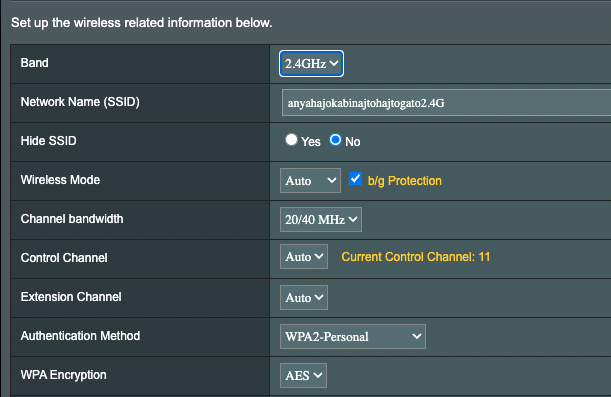Click the Band row label
This screenshot has width=611, height=397.
(34, 63)
